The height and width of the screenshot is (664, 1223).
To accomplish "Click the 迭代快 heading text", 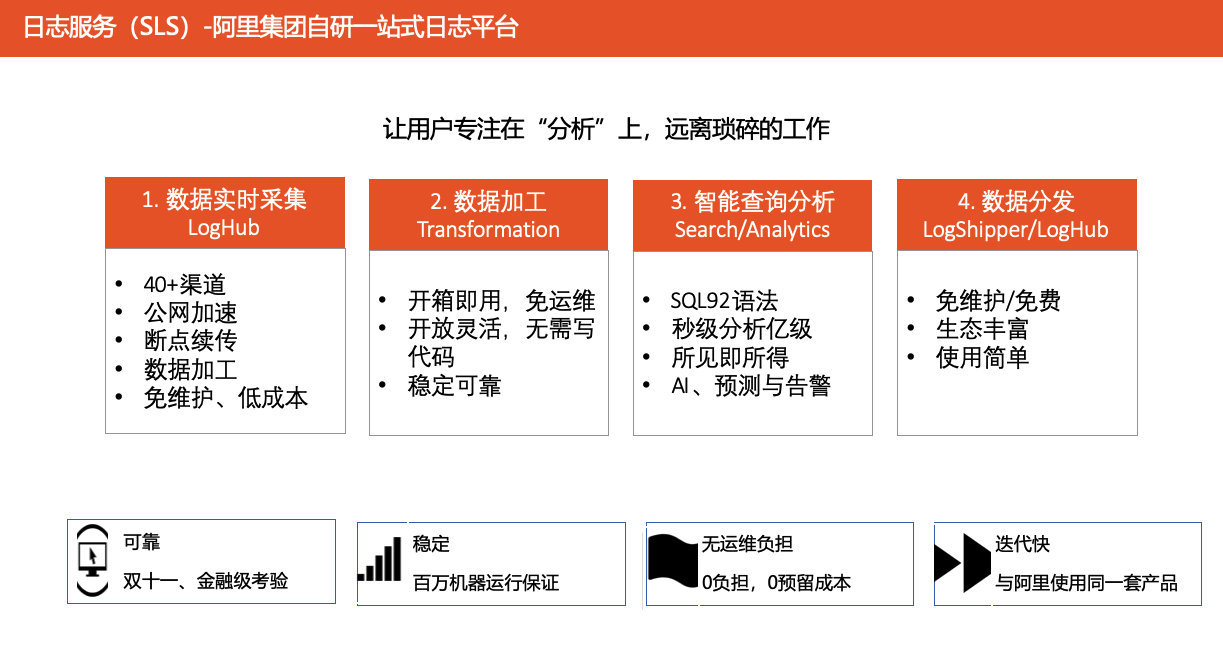I will [x=1022, y=544].
